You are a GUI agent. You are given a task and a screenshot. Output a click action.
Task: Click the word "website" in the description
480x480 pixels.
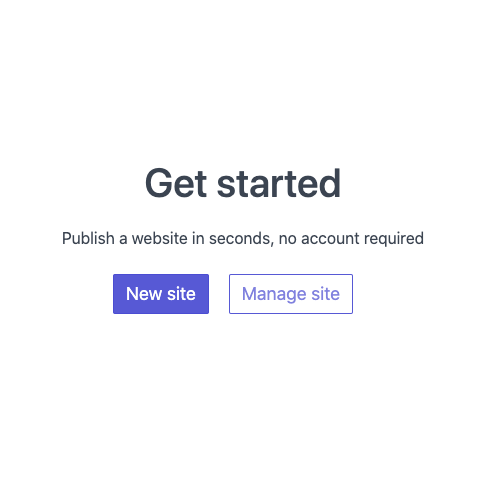click(x=160, y=238)
